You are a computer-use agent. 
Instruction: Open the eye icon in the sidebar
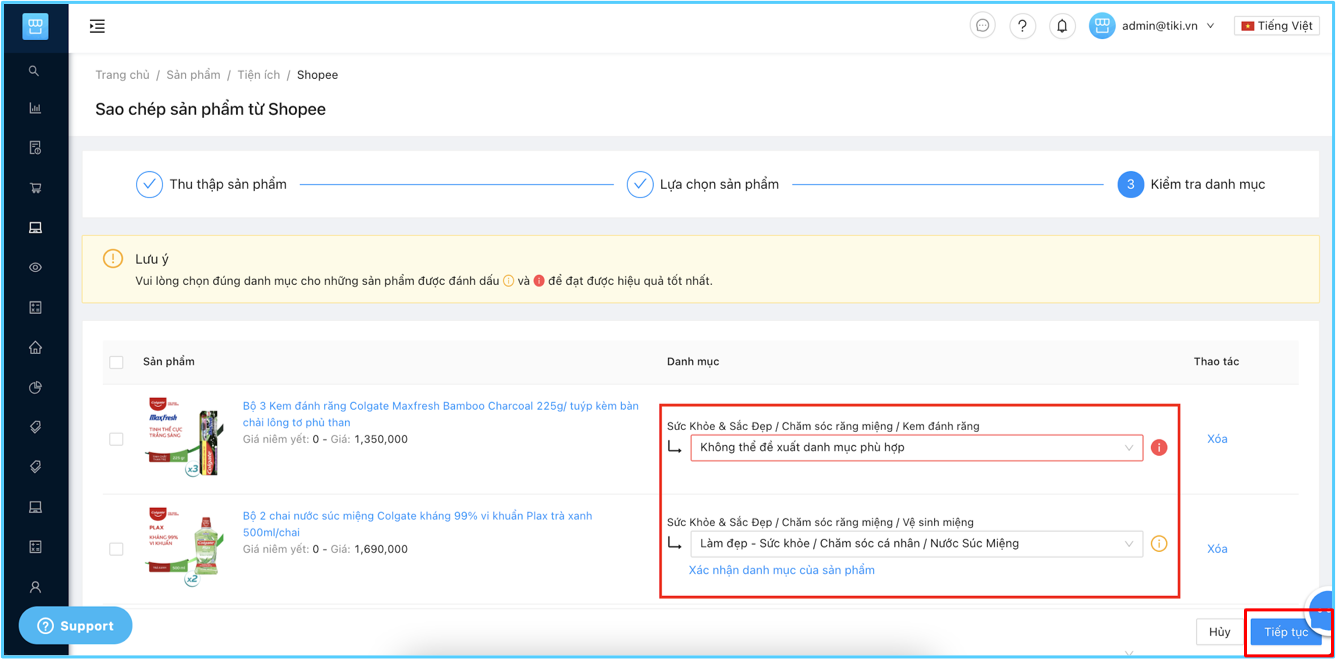point(35,268)
